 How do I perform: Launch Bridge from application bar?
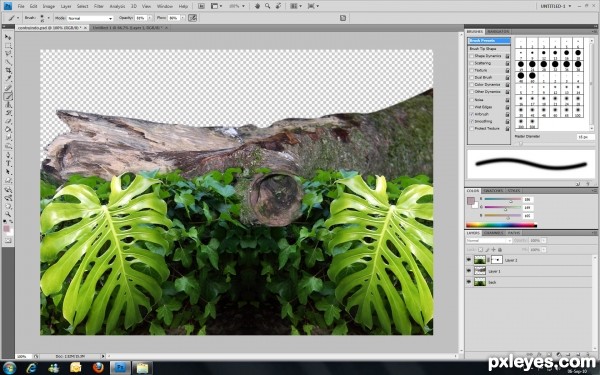[x=201, y=6]
